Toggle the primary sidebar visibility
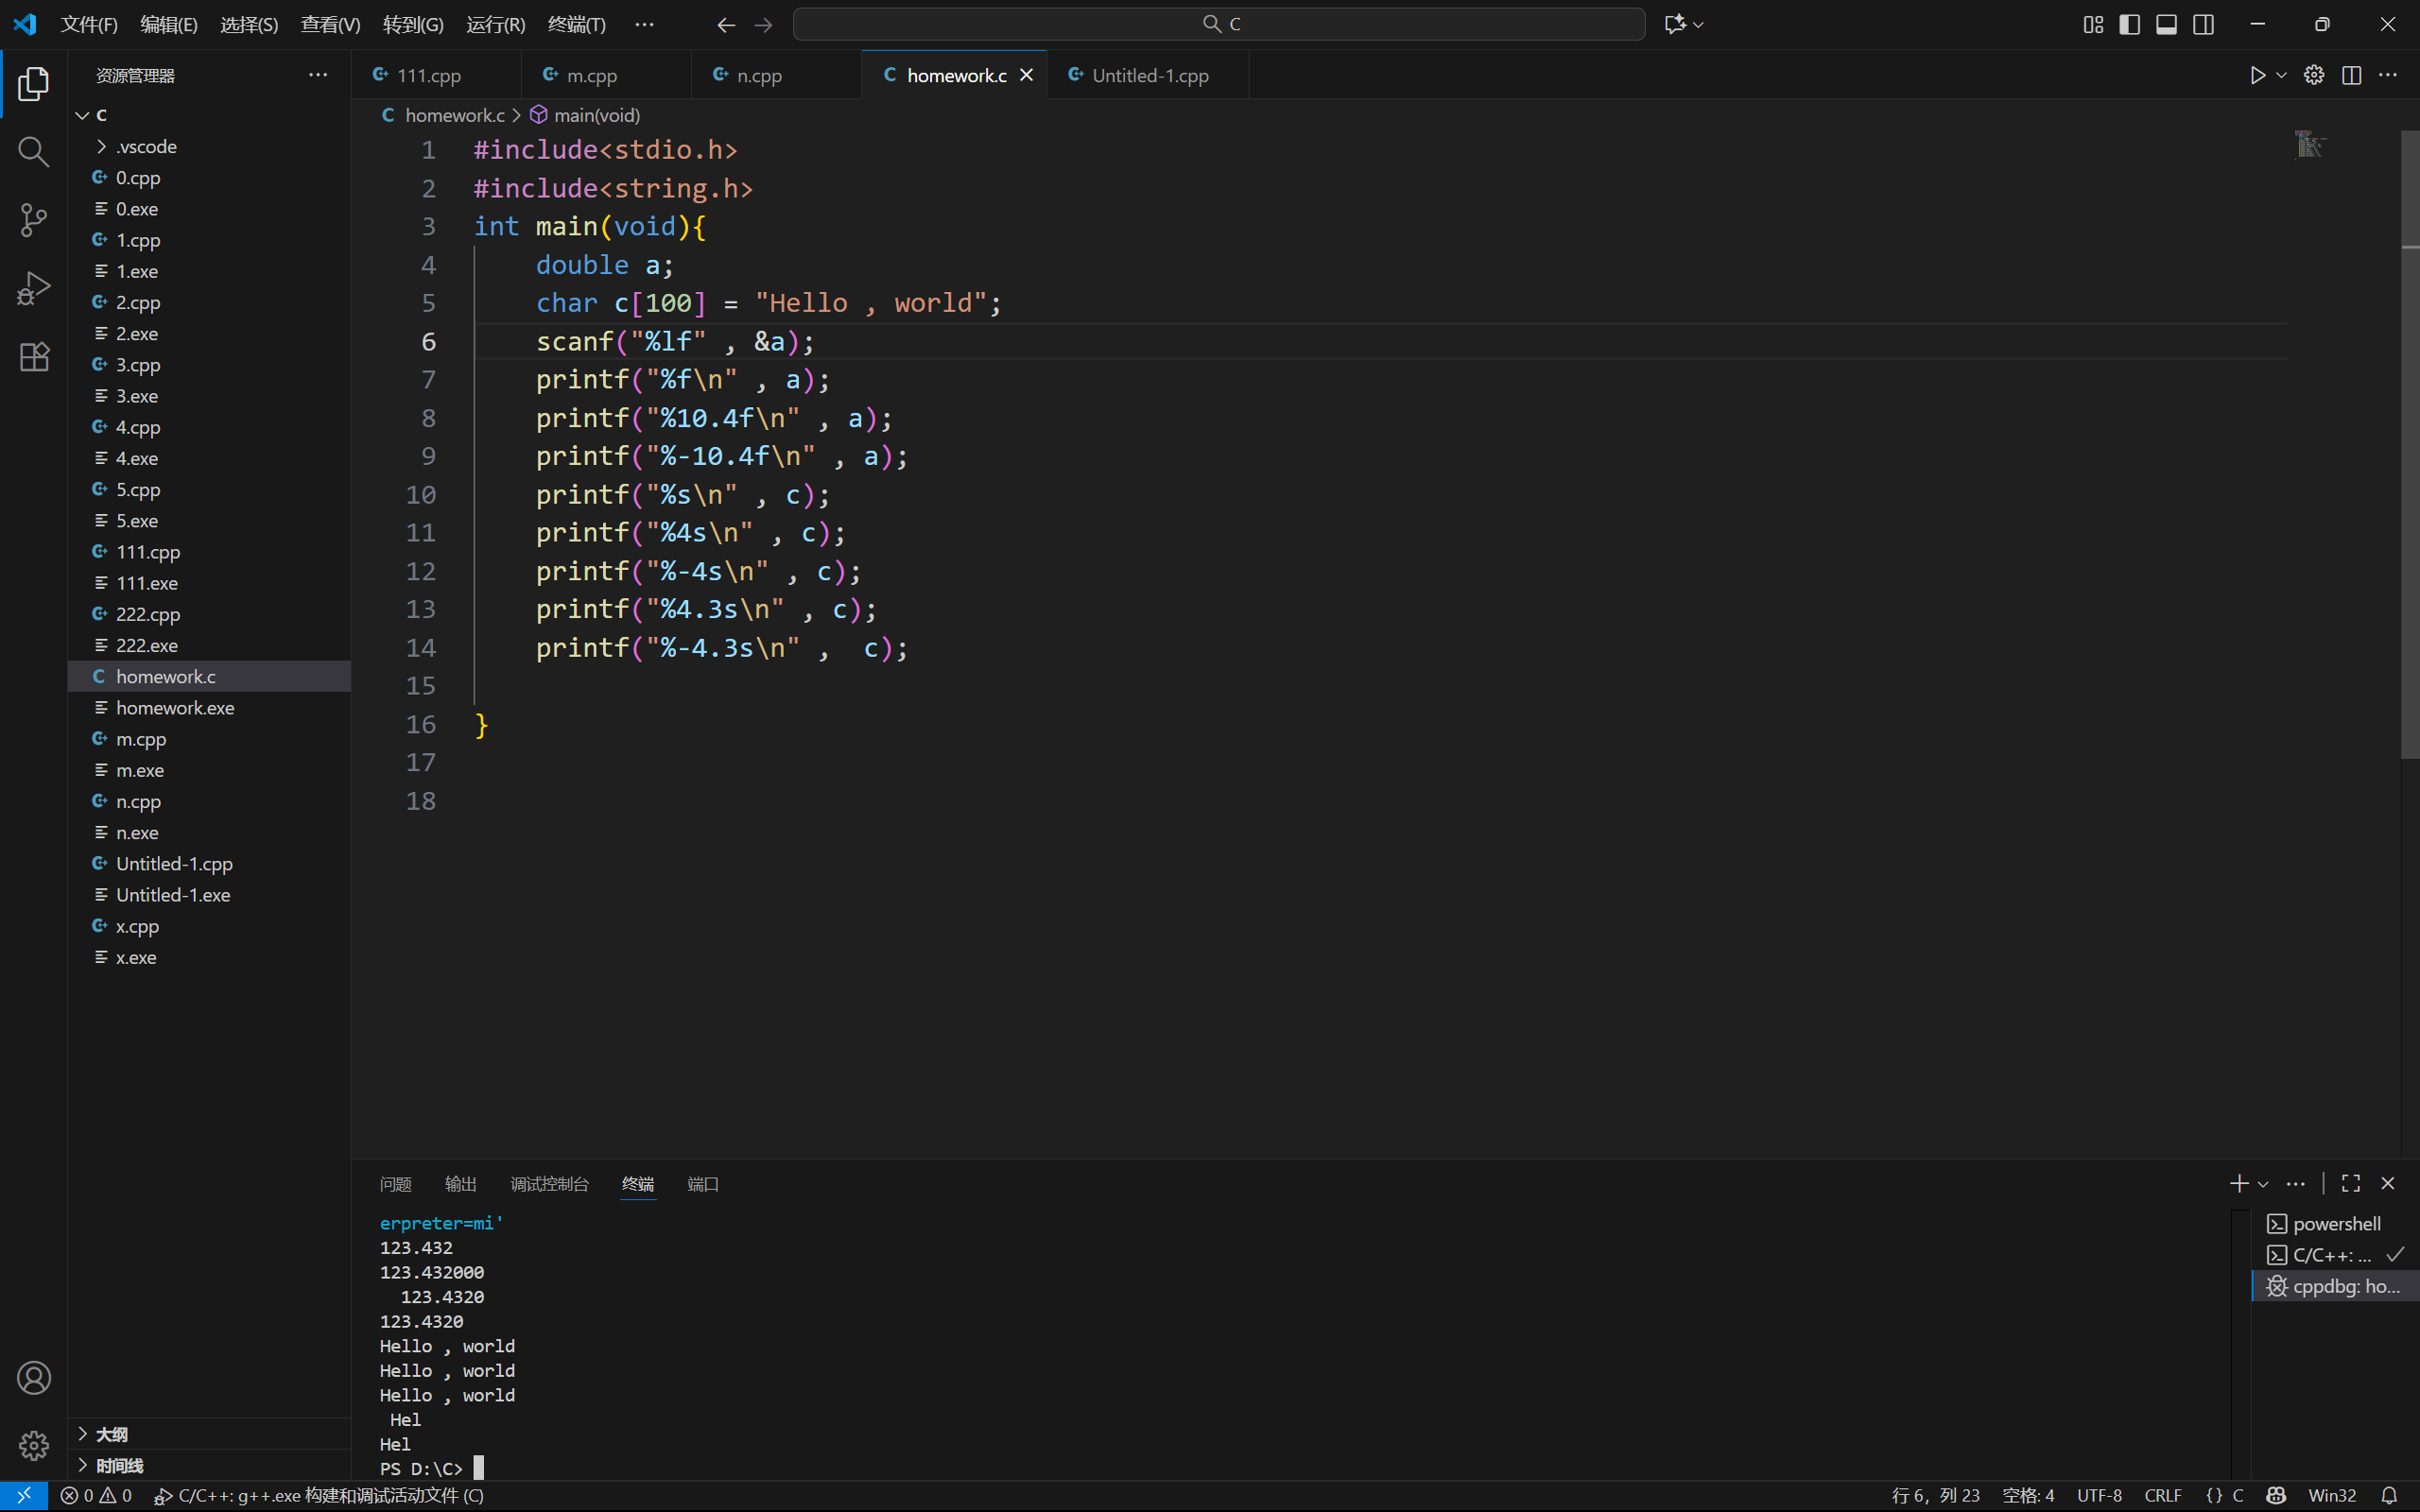 tap(2129, 24)
